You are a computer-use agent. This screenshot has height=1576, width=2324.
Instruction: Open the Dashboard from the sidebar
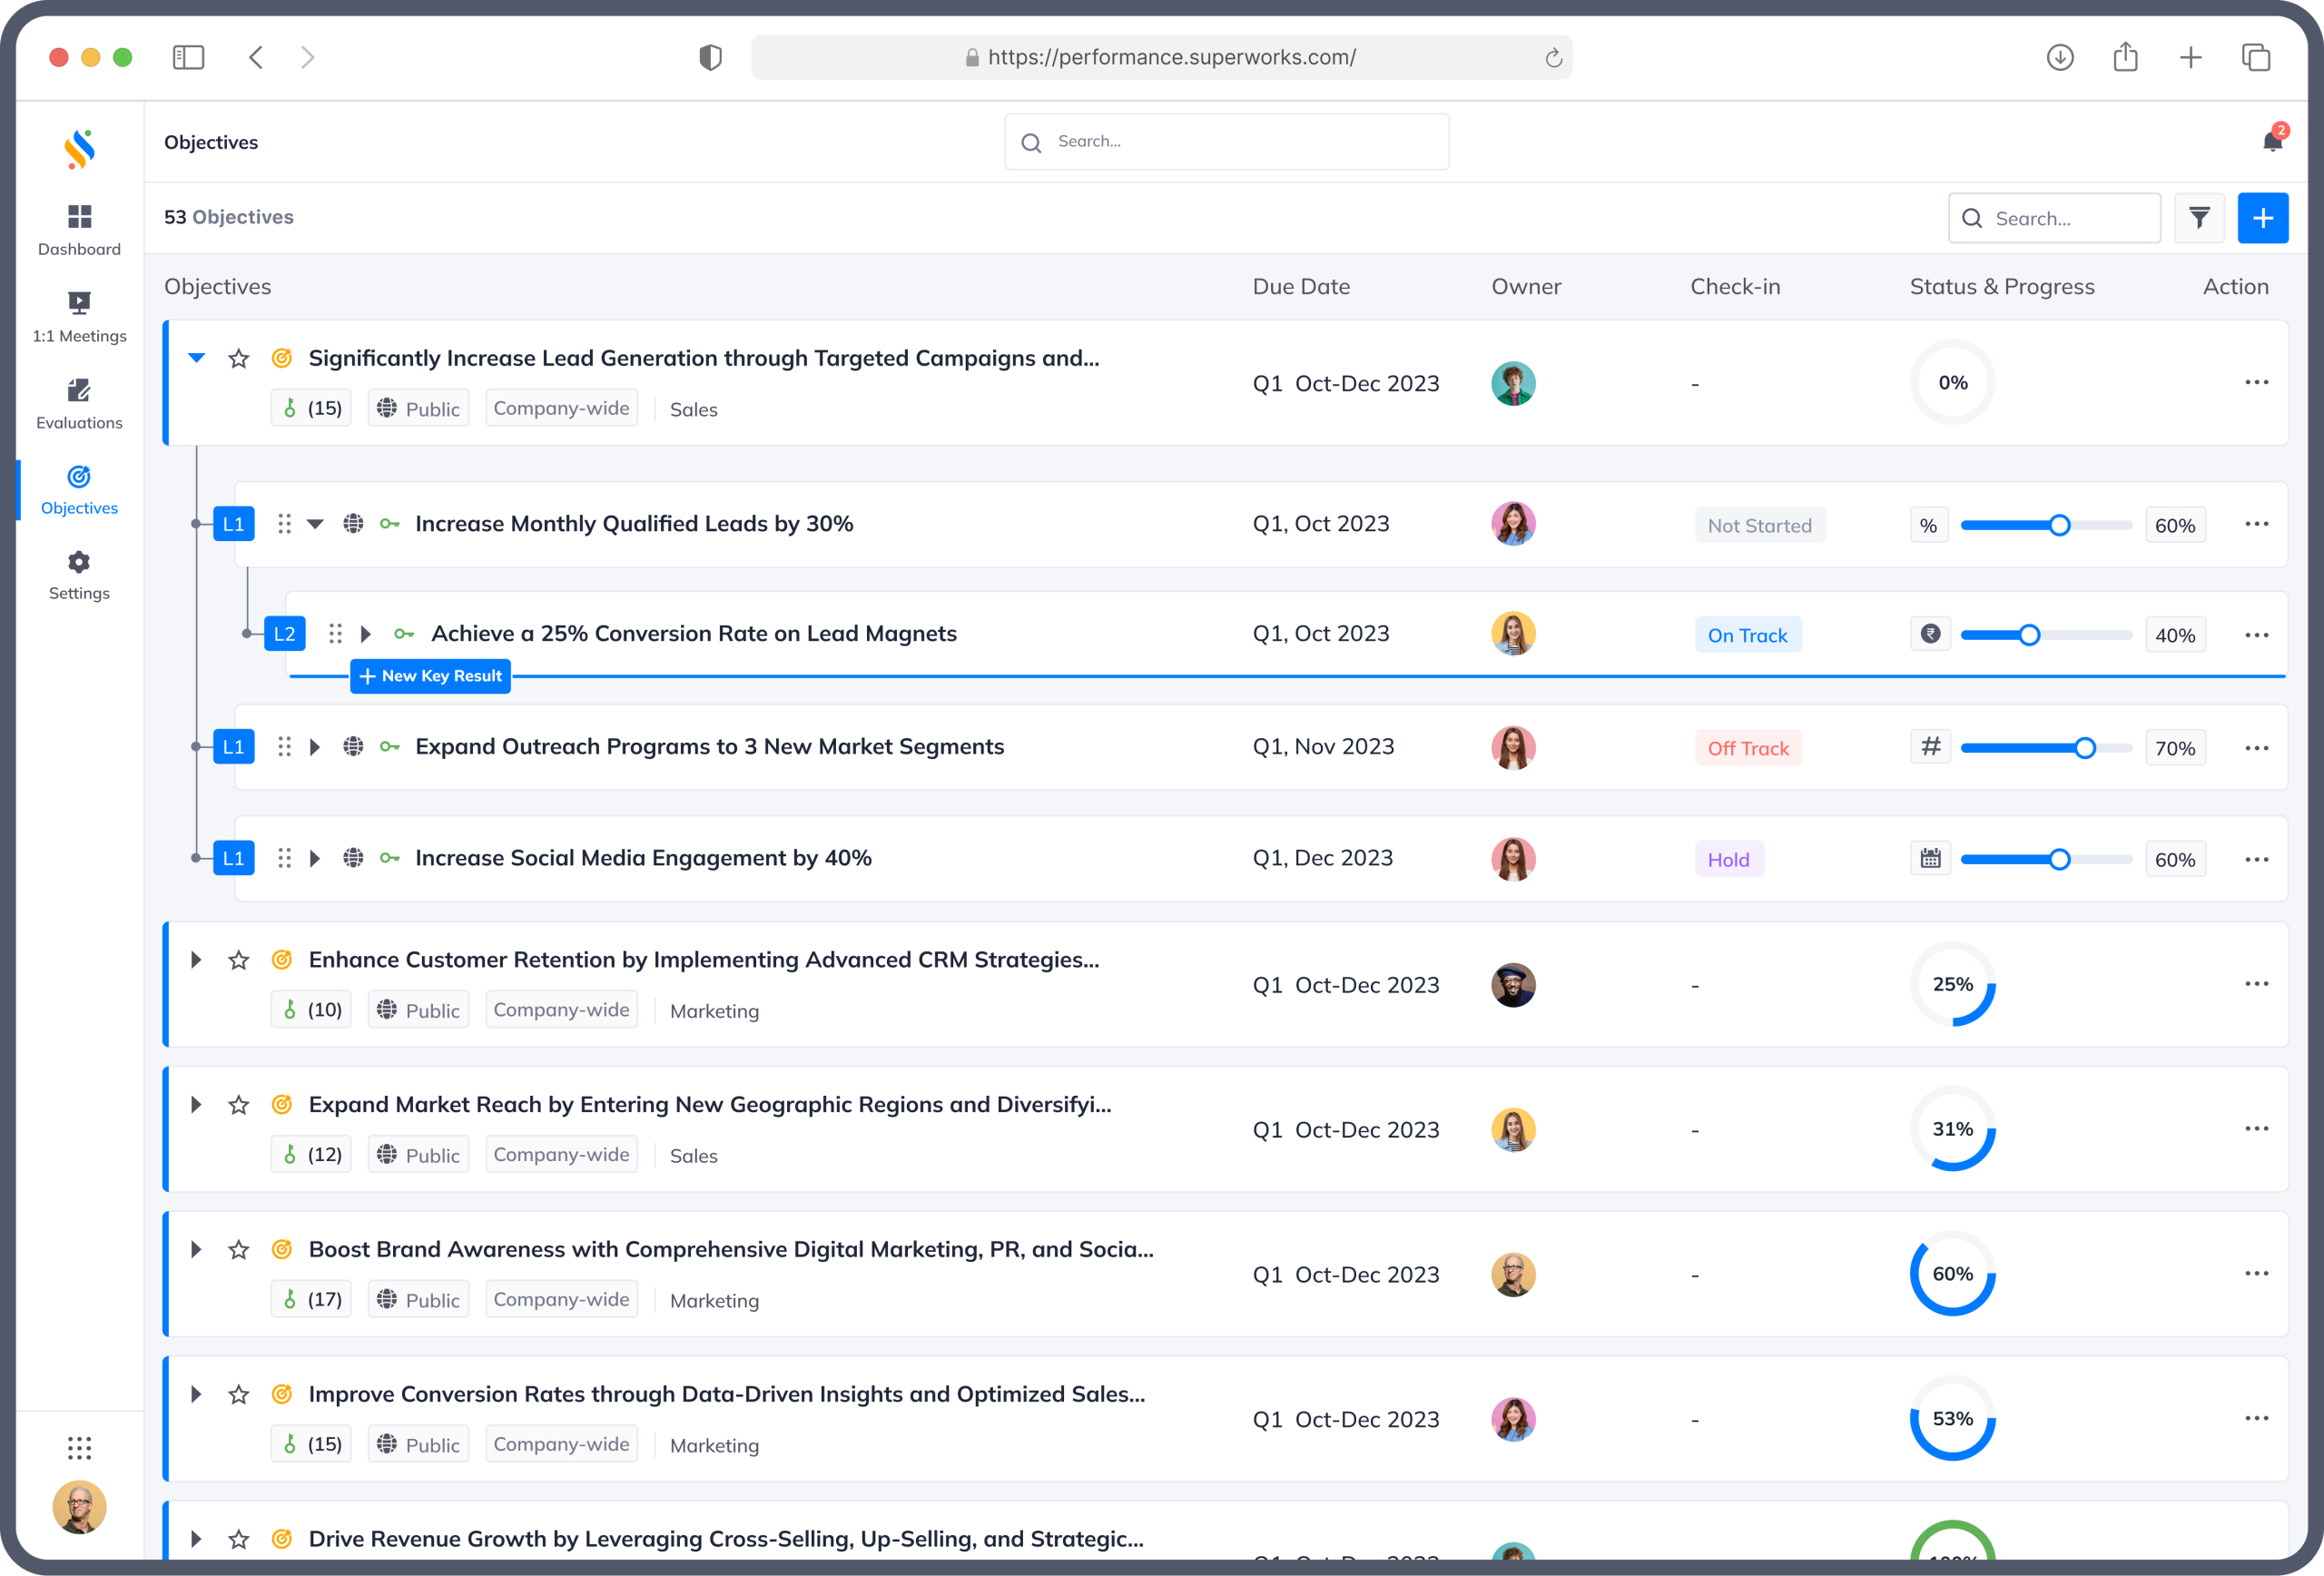click(x=78, y=228)
